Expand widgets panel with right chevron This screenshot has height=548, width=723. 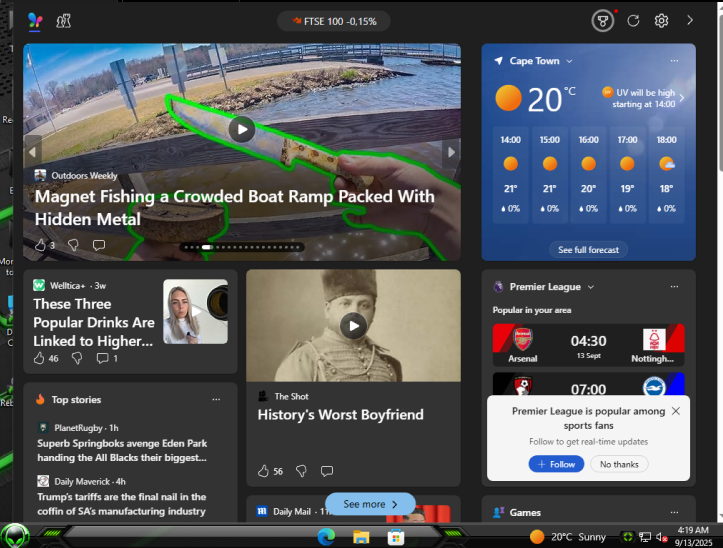[690, 20]
